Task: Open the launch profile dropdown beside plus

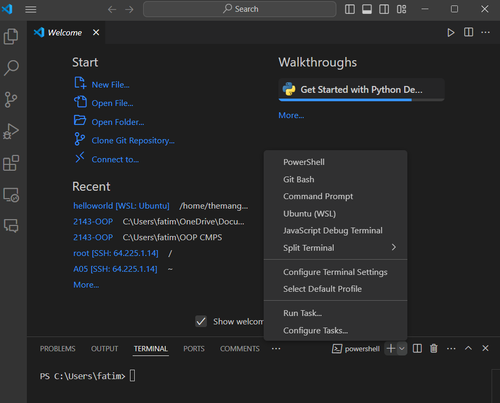Action: tap(402, 349)
